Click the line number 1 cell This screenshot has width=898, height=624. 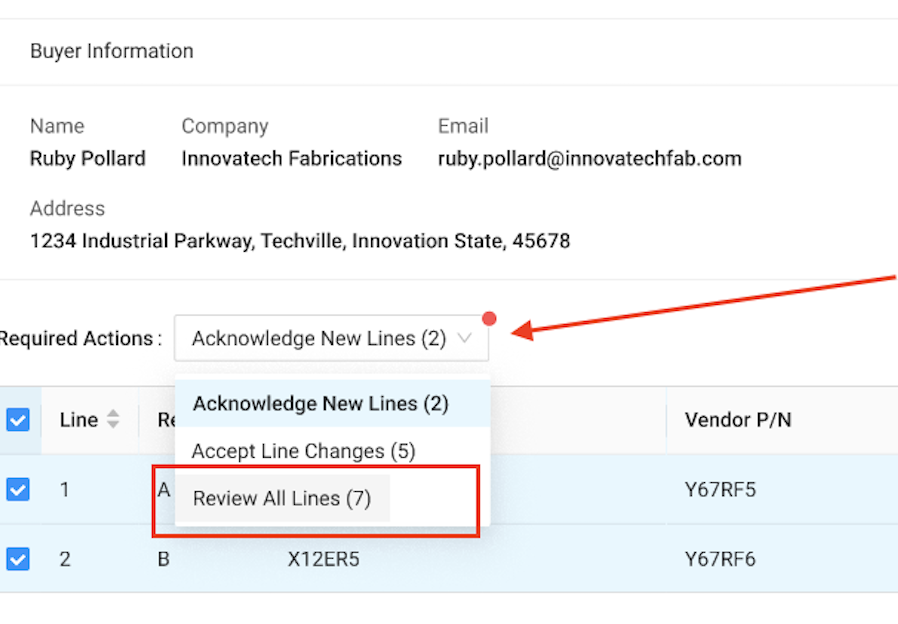(65, 489)
